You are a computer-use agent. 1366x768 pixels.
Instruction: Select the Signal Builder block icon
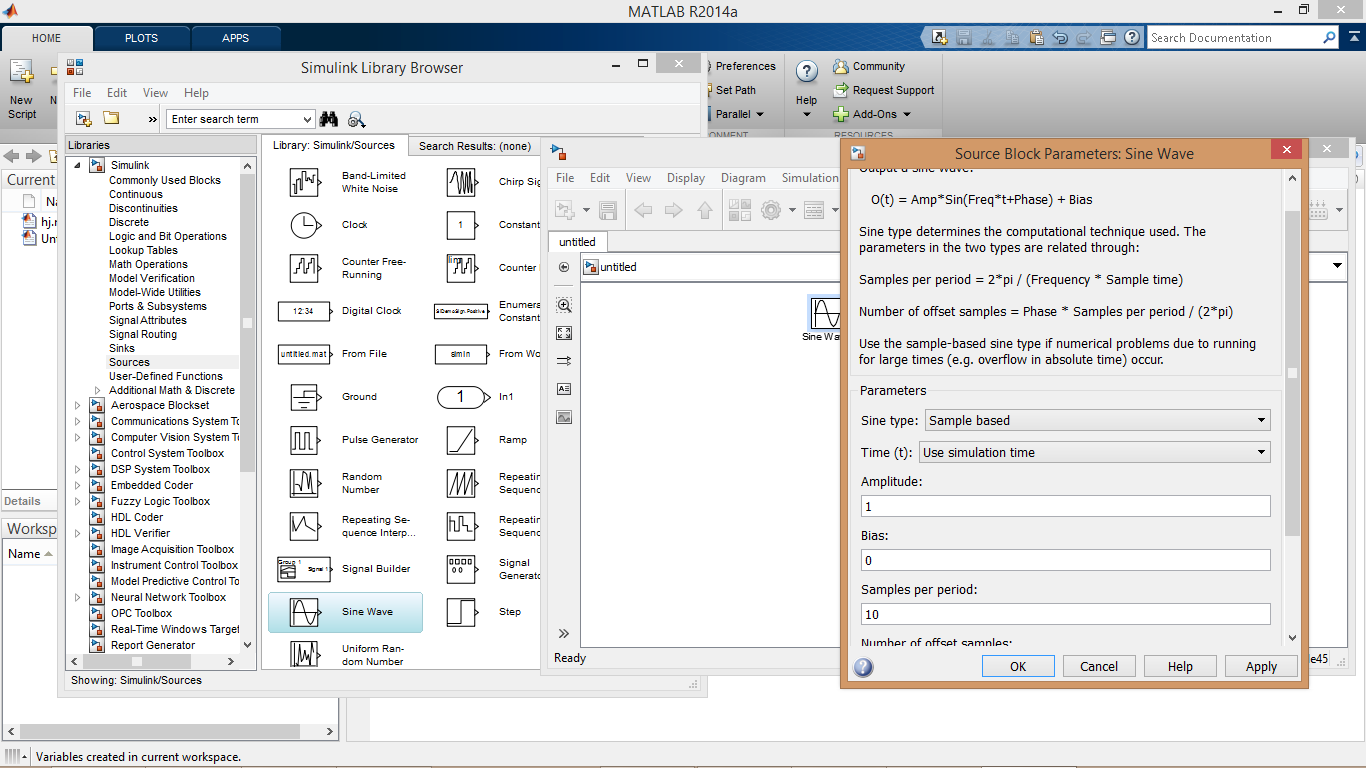coord(304,569)
